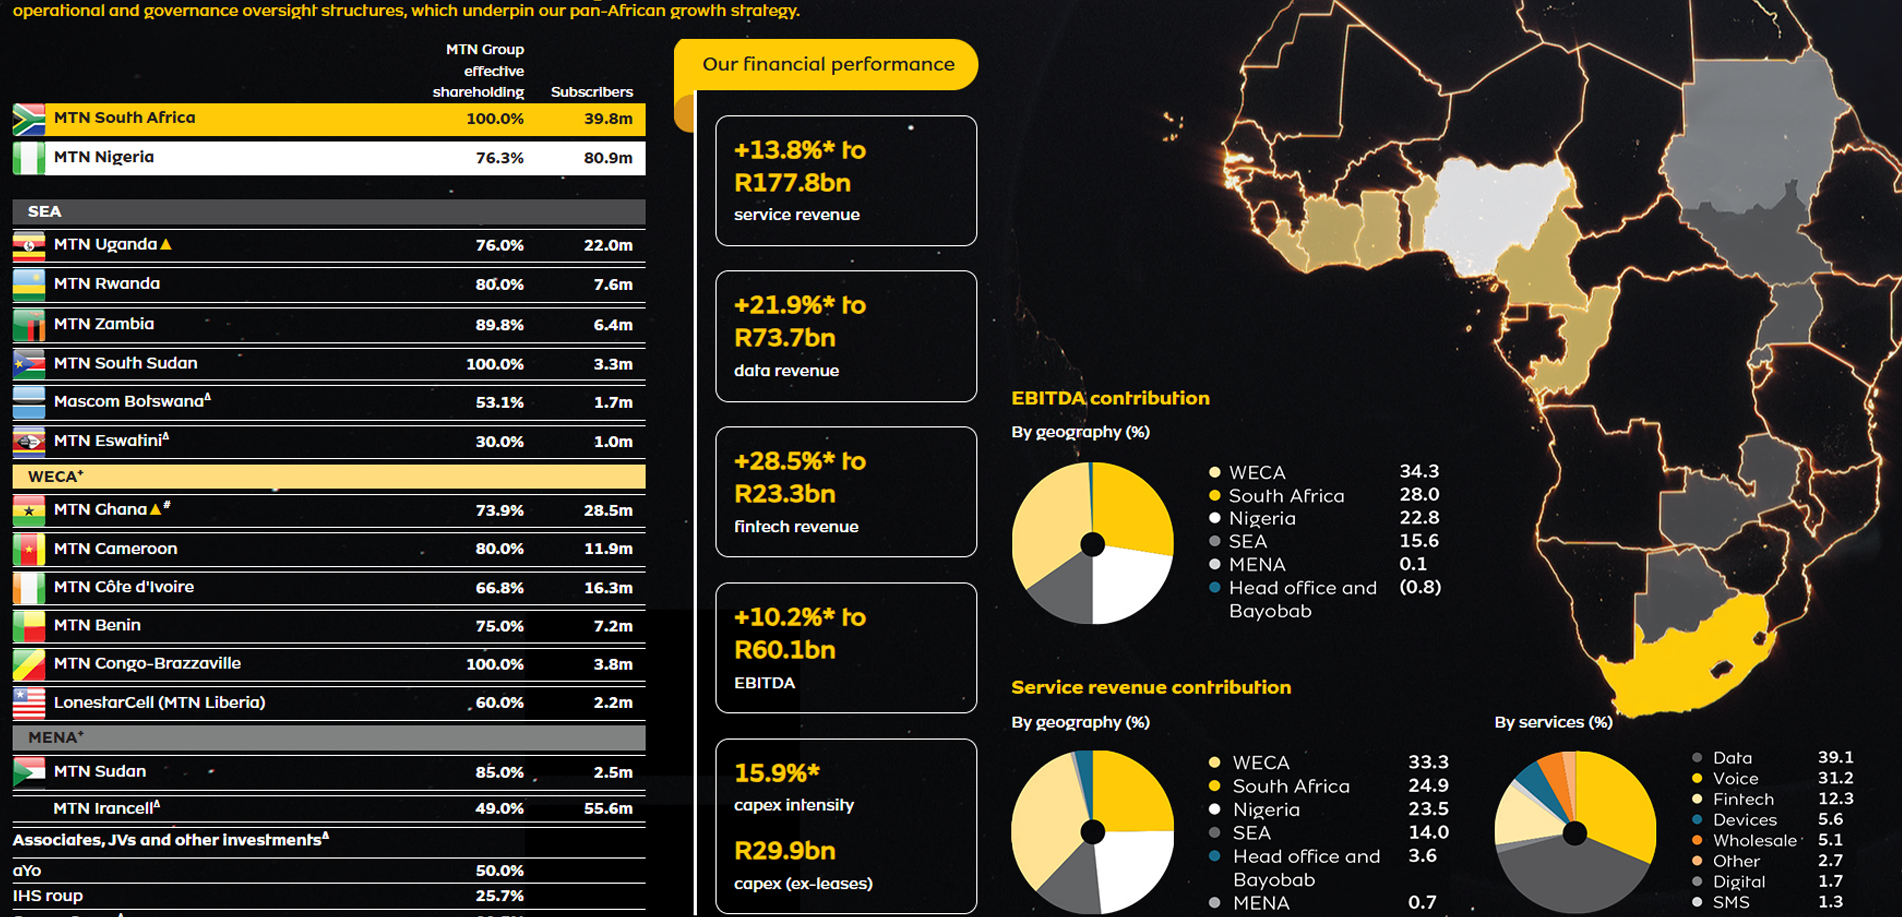Select the MENA section header
1902x917 pixels.
pos(329,738)
